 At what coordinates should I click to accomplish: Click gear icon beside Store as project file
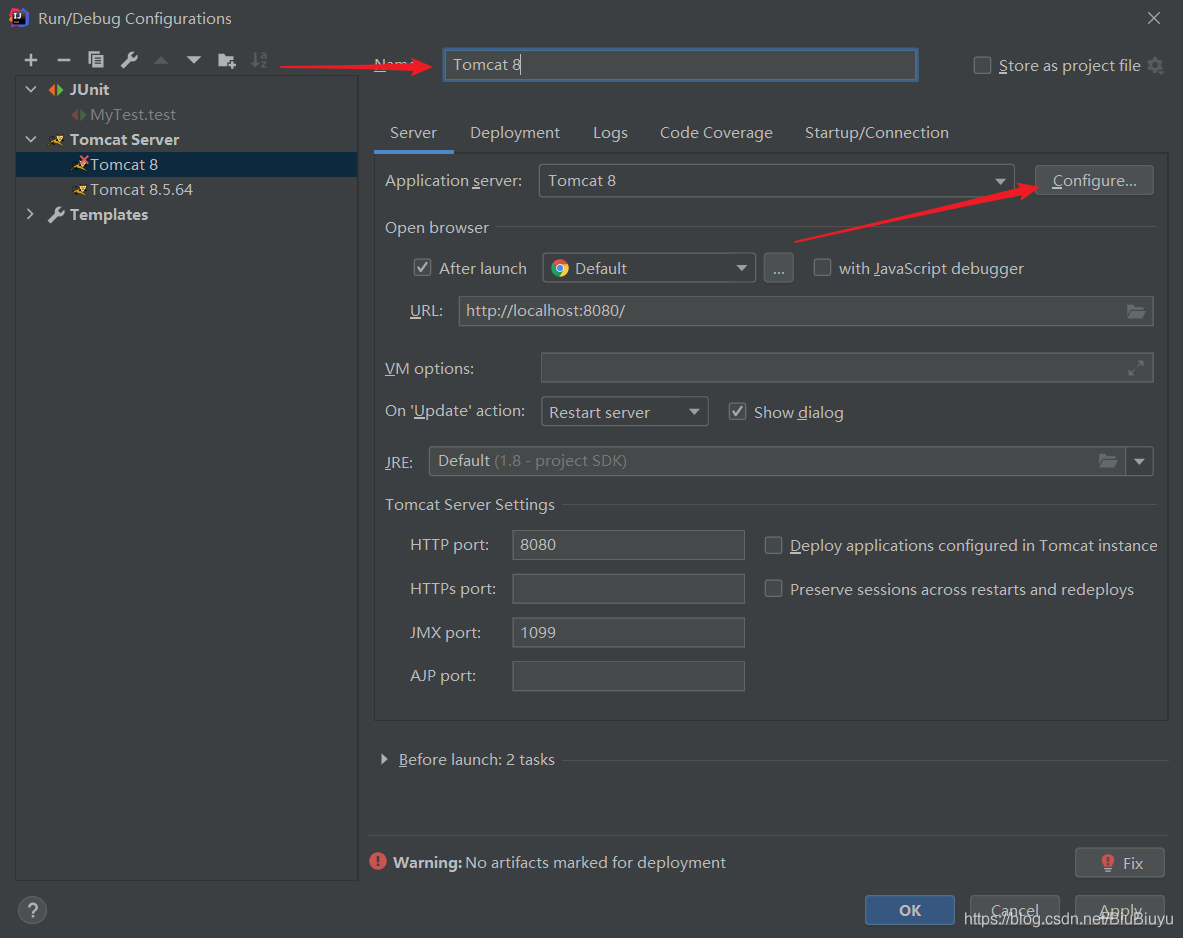(x=1155, y=66)
